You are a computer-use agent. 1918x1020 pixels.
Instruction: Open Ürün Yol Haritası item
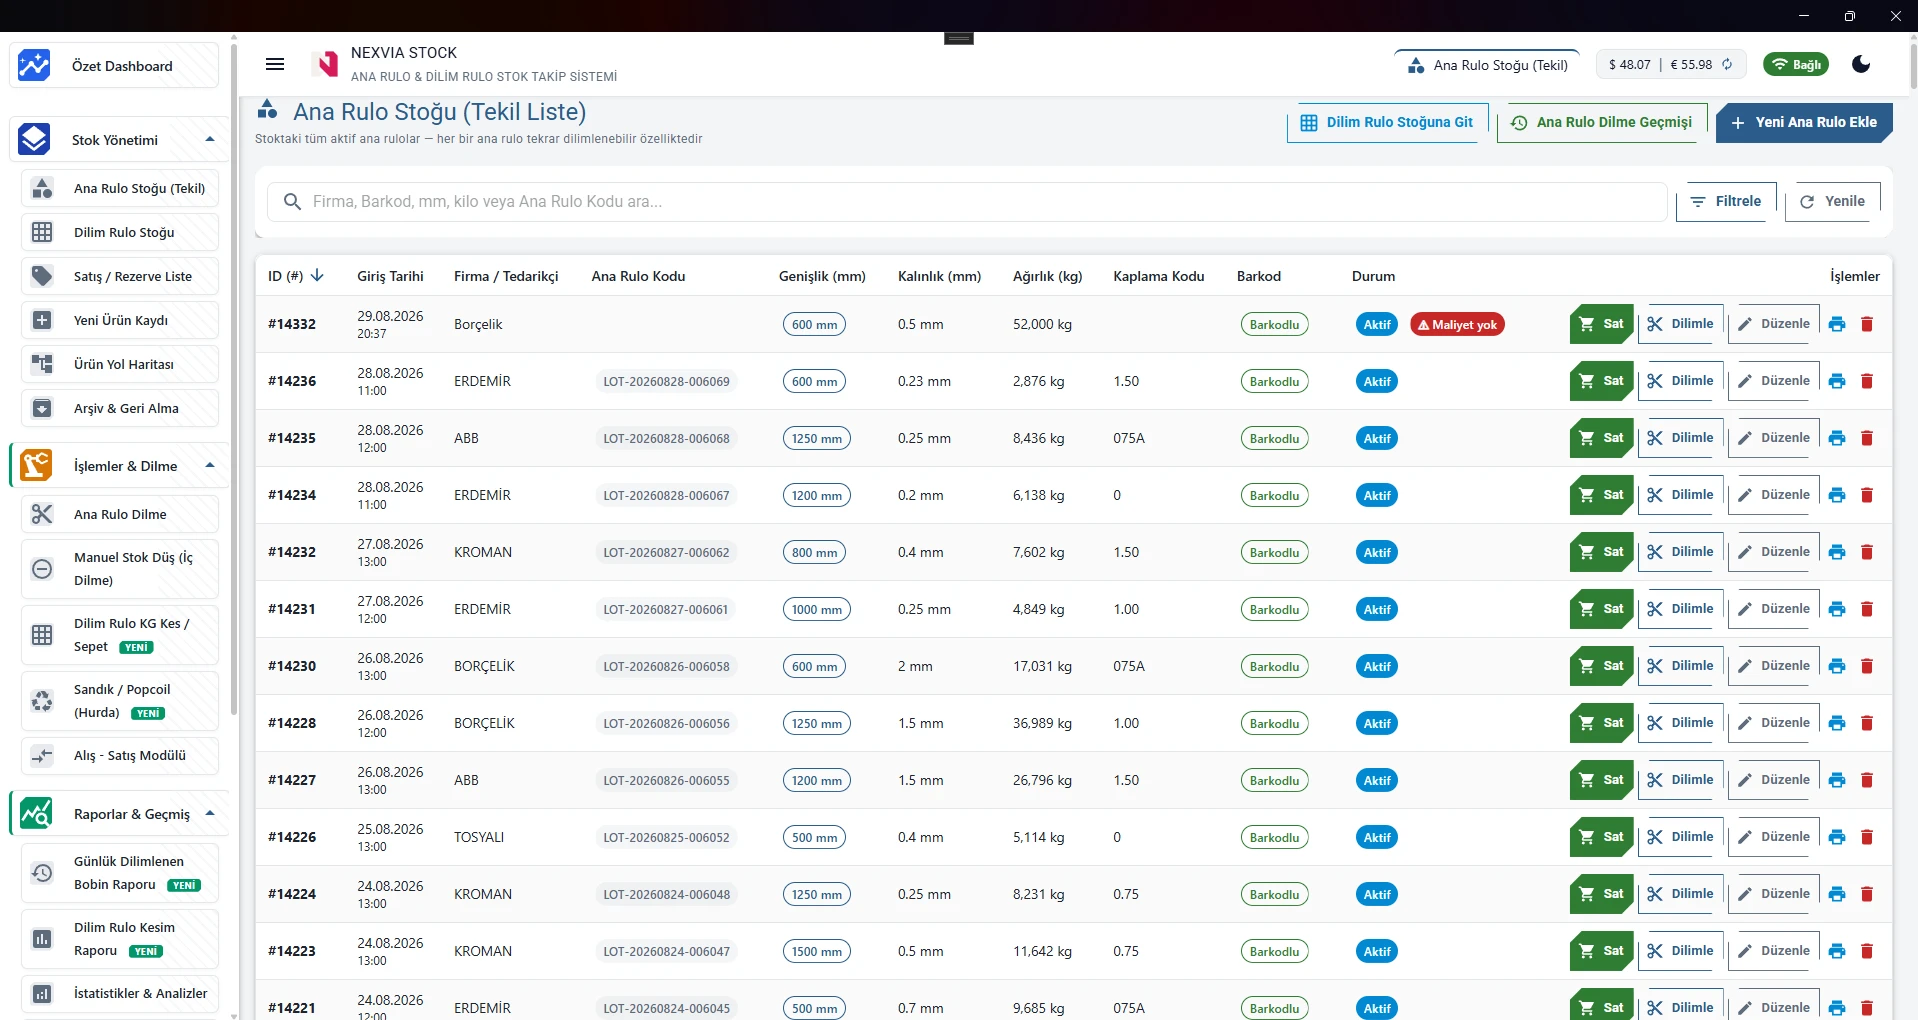(x=120, y=364)
